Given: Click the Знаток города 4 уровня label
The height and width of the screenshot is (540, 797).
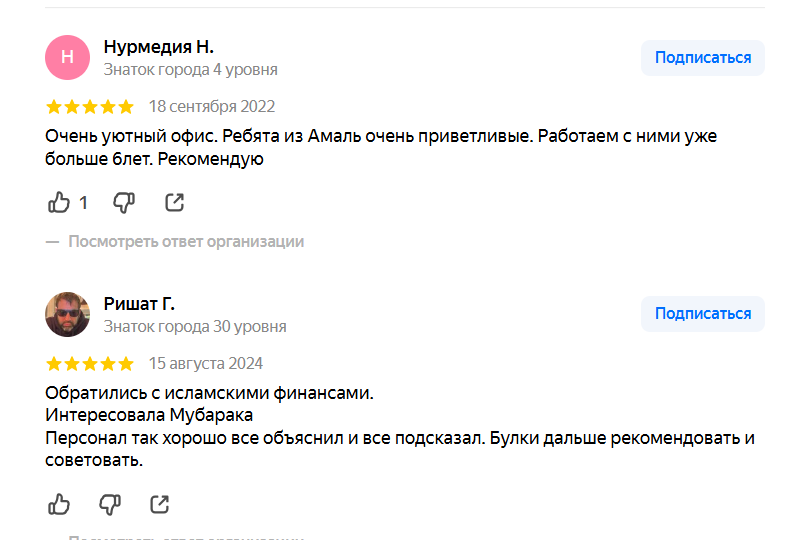Looking at the screenshot, I should tap(190, 70).
